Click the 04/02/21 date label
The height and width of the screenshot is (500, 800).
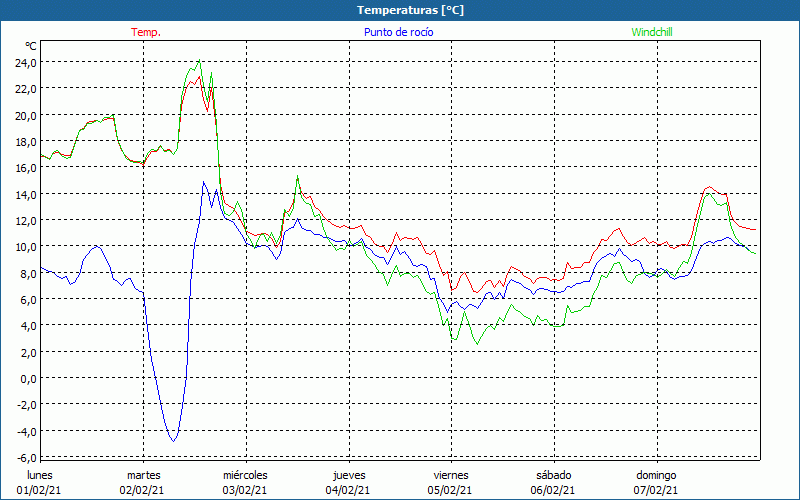348,490
